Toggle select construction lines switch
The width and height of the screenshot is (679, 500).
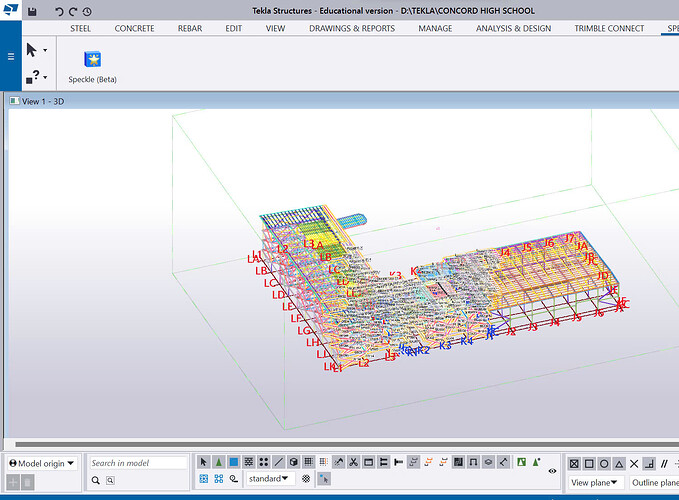pos(278,462)
